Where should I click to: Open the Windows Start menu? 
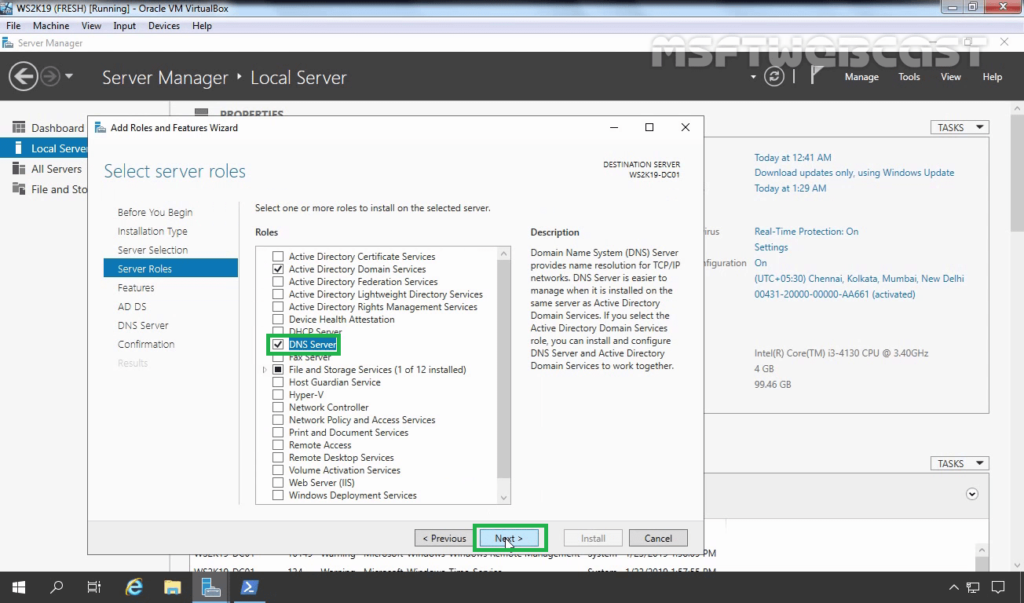[18, 587]
